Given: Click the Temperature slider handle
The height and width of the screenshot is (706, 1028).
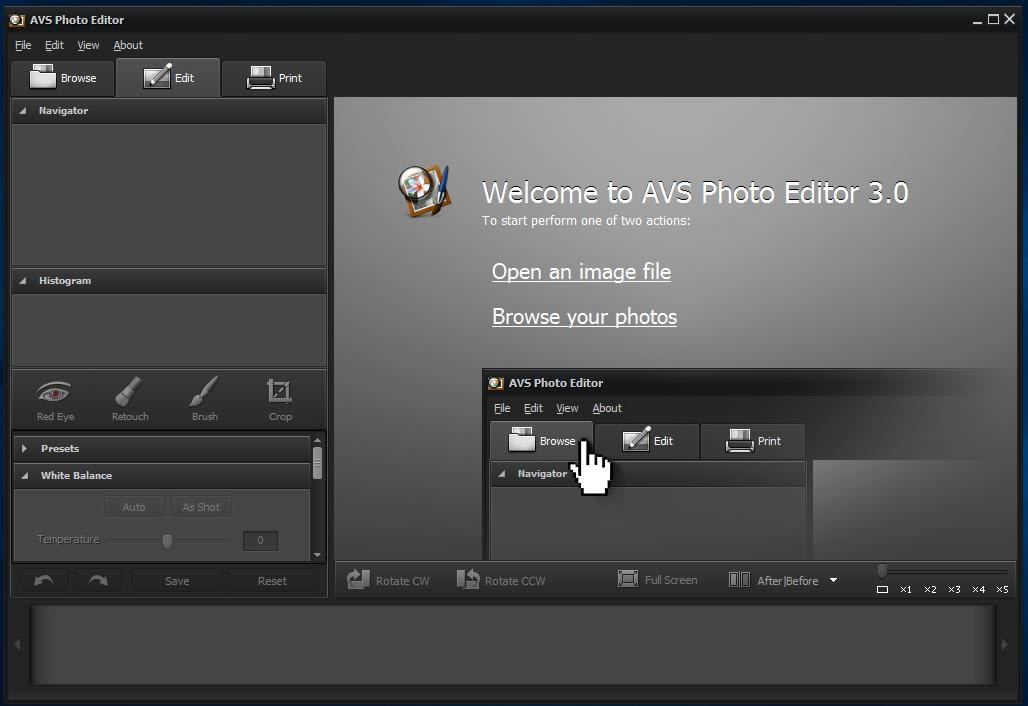Looking at the screenshot, I should 167,541.
